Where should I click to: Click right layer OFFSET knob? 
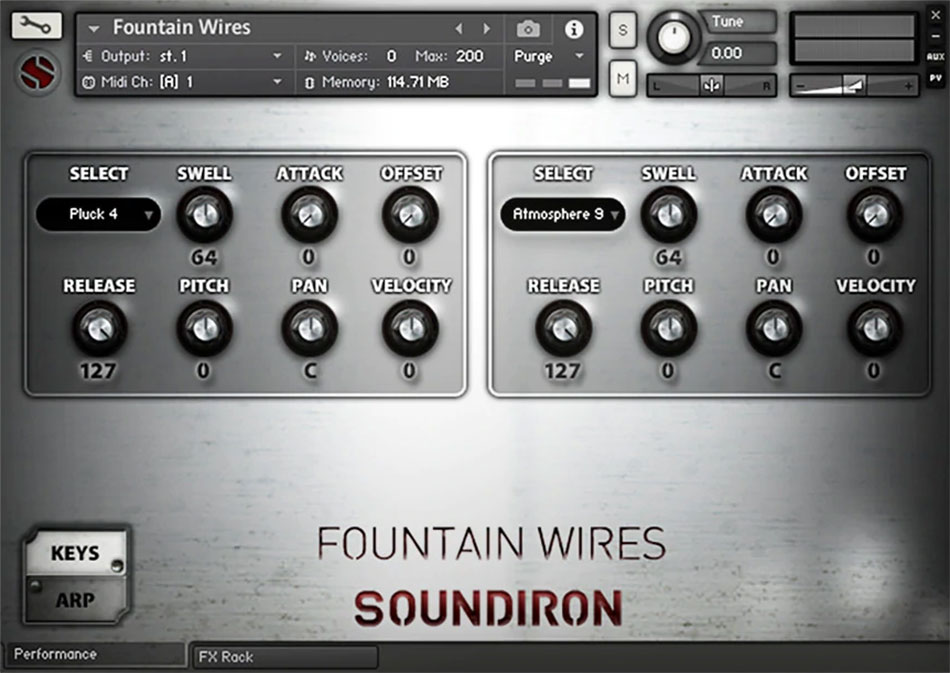tap(875, 214)
